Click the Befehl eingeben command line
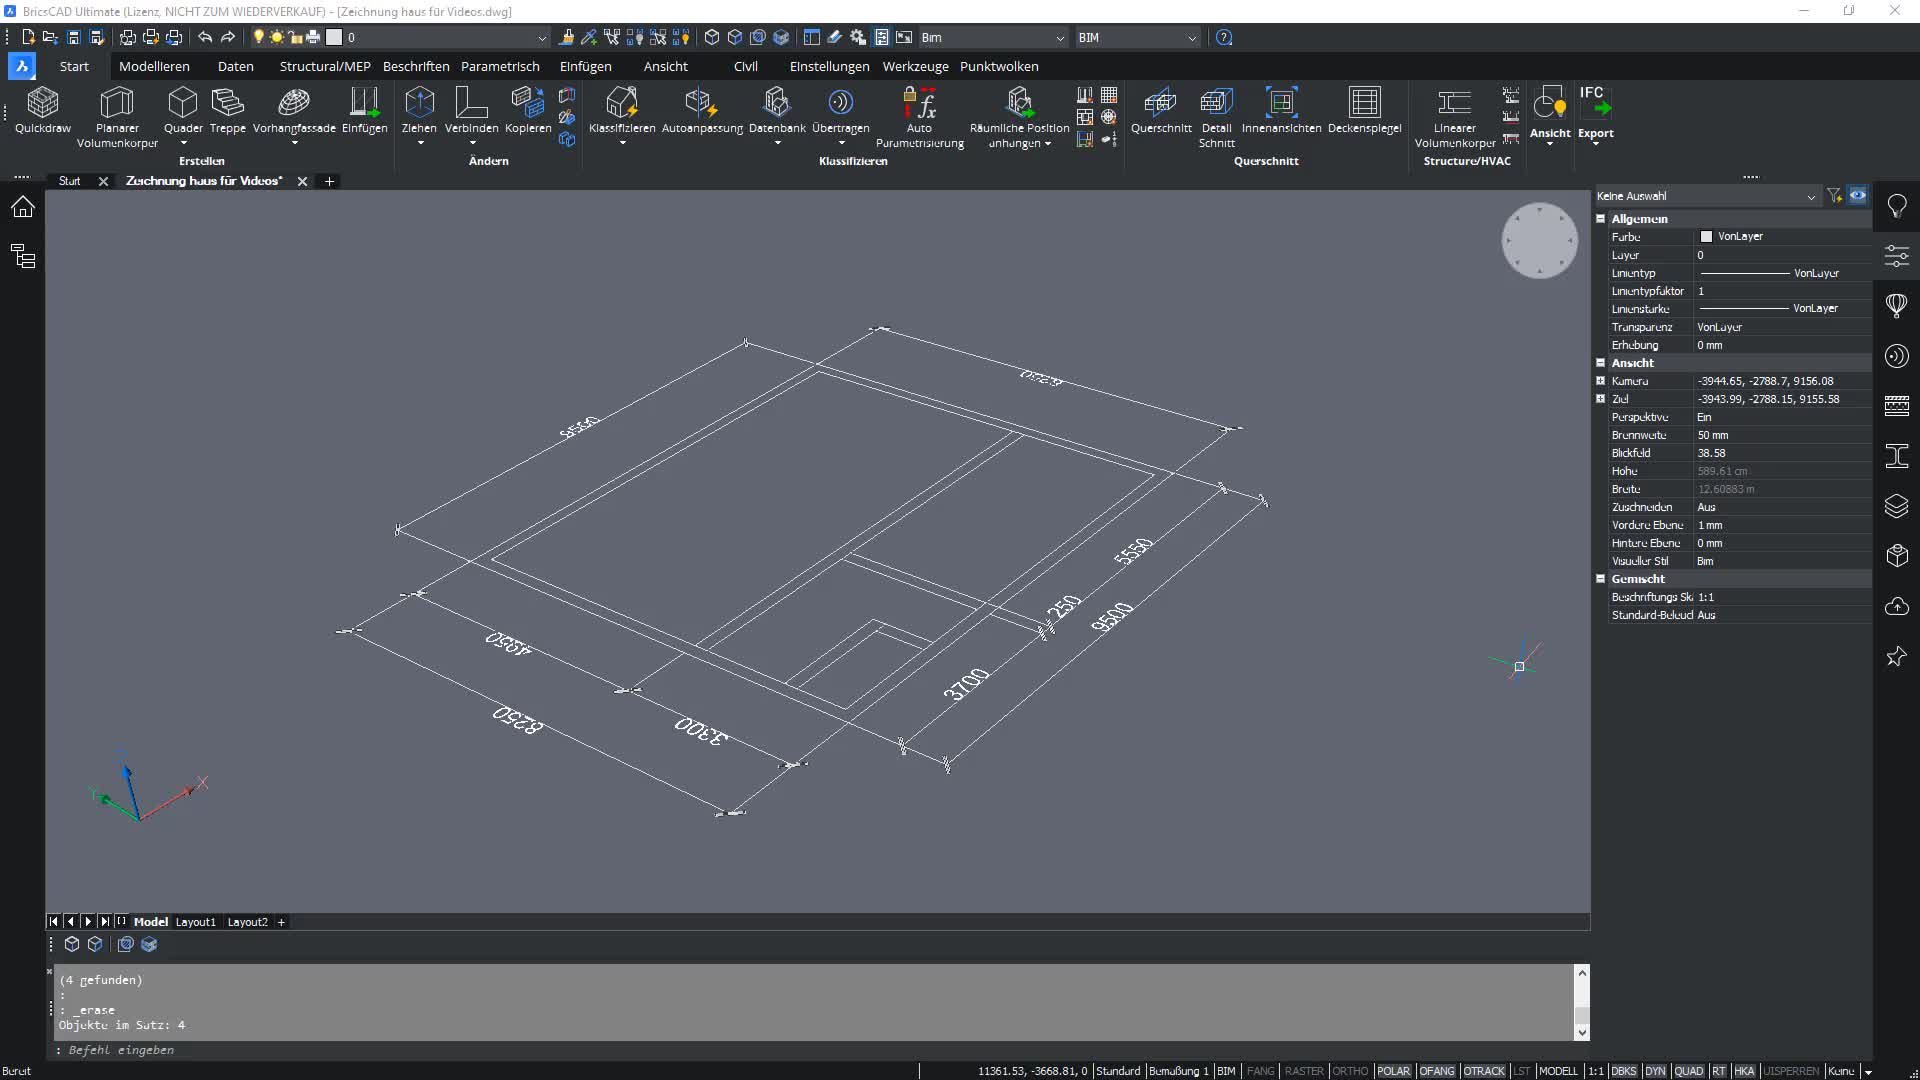The height and width of the screenshot is (1080, 1920). point(820,1050)
